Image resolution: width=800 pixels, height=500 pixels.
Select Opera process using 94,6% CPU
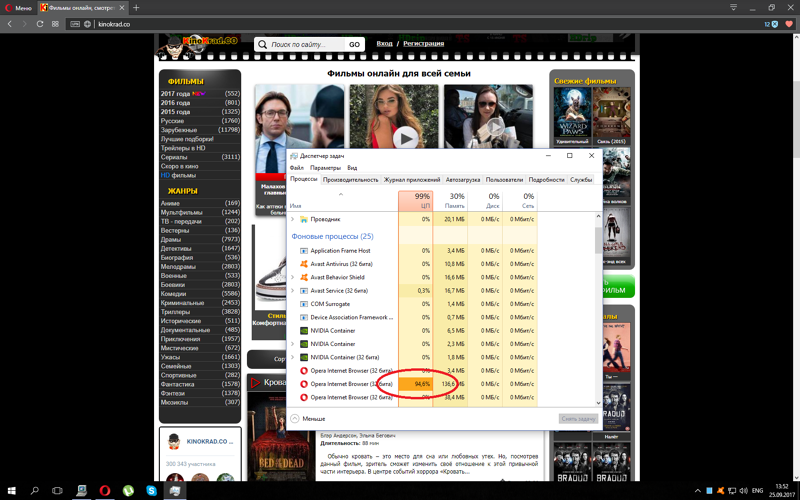coord(413,384)
